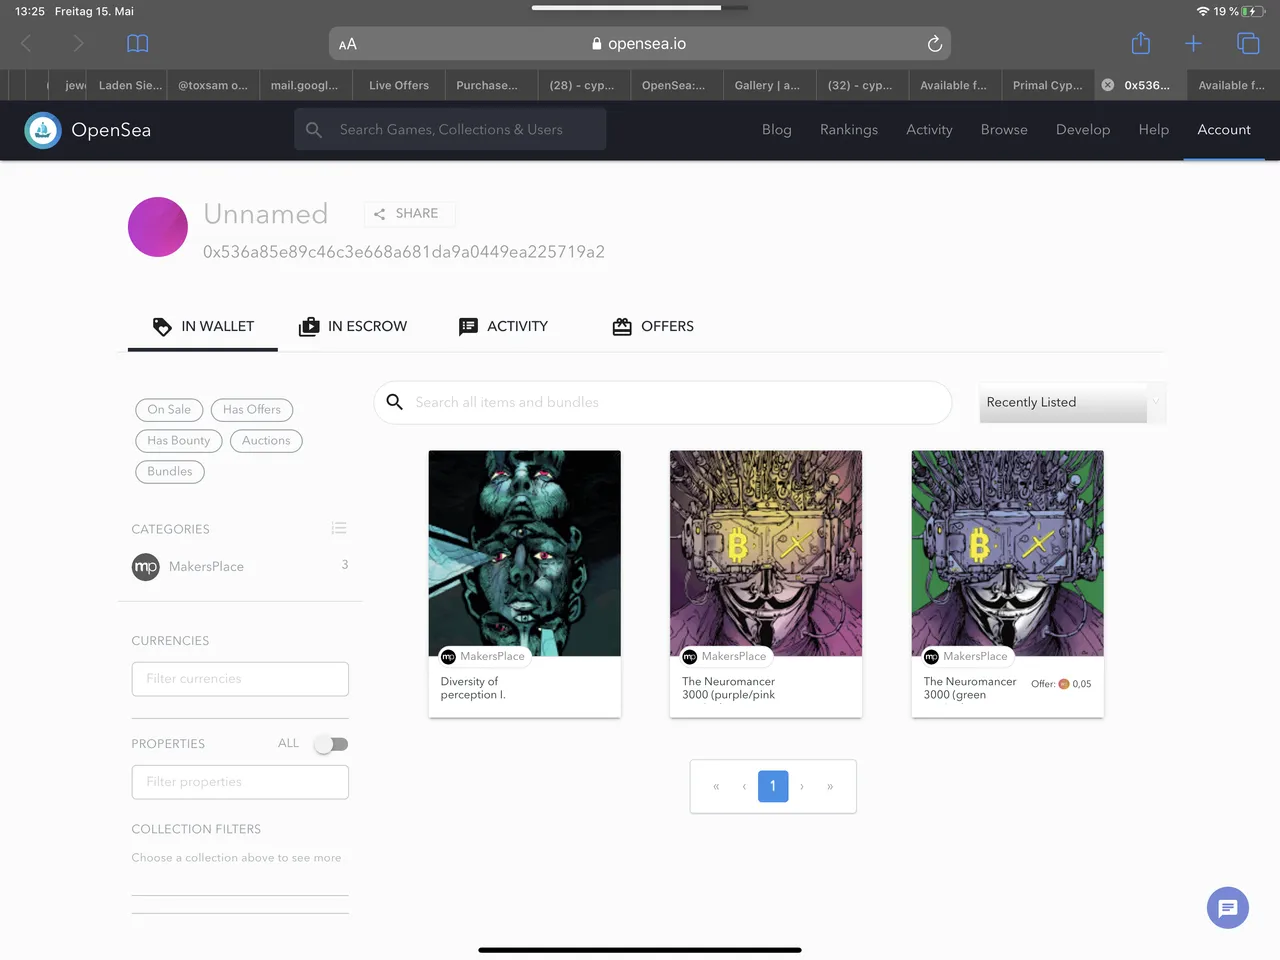Switch to the Live Offers browser tab
The image size is (1280, 960).
click(x=399, y=85)
